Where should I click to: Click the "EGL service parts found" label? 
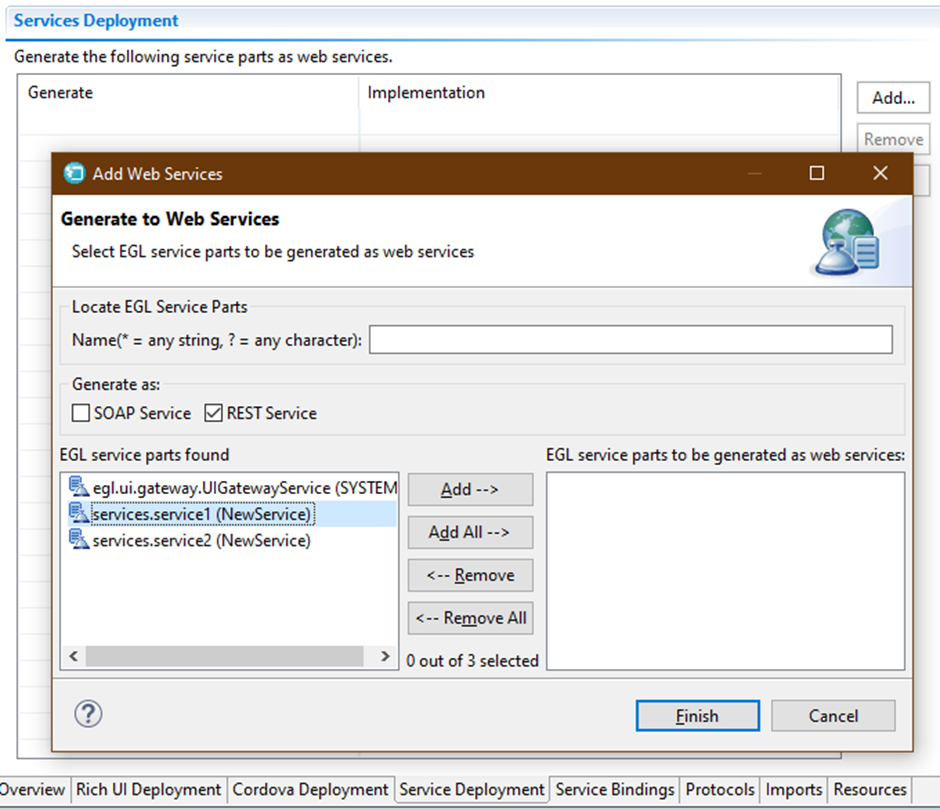coord(144,455)
